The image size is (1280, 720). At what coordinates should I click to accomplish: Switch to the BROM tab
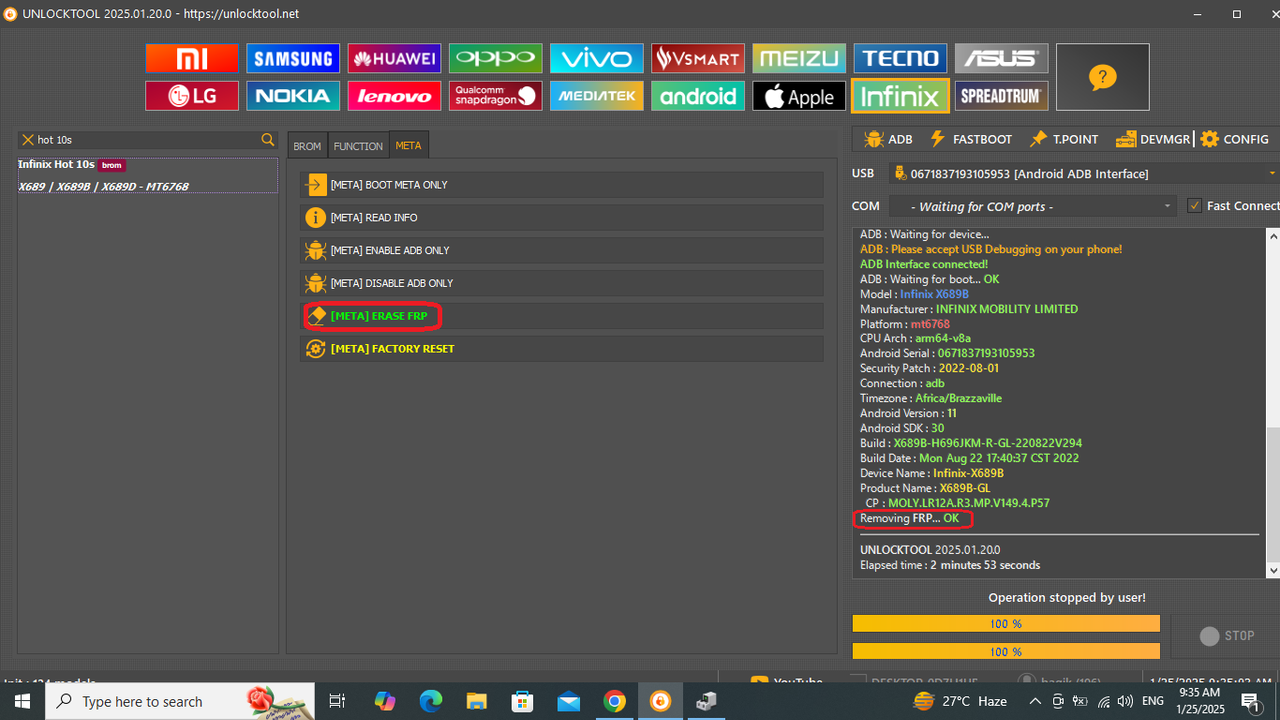click(x=307, y=146)
